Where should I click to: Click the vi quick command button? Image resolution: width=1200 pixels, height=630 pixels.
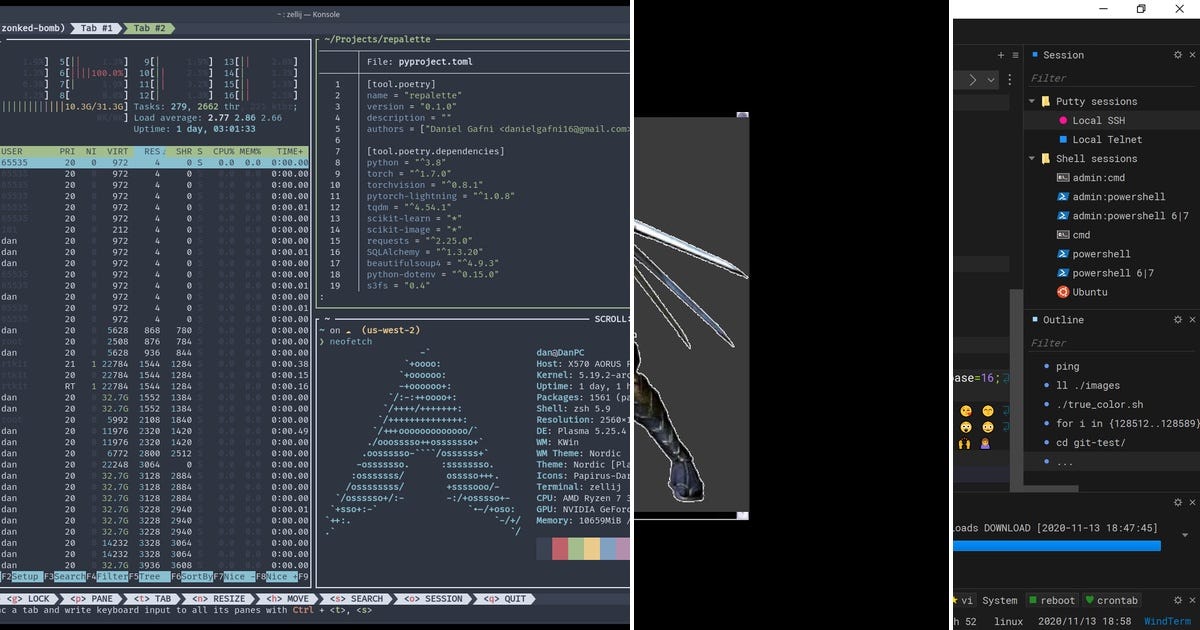point(966,600)
